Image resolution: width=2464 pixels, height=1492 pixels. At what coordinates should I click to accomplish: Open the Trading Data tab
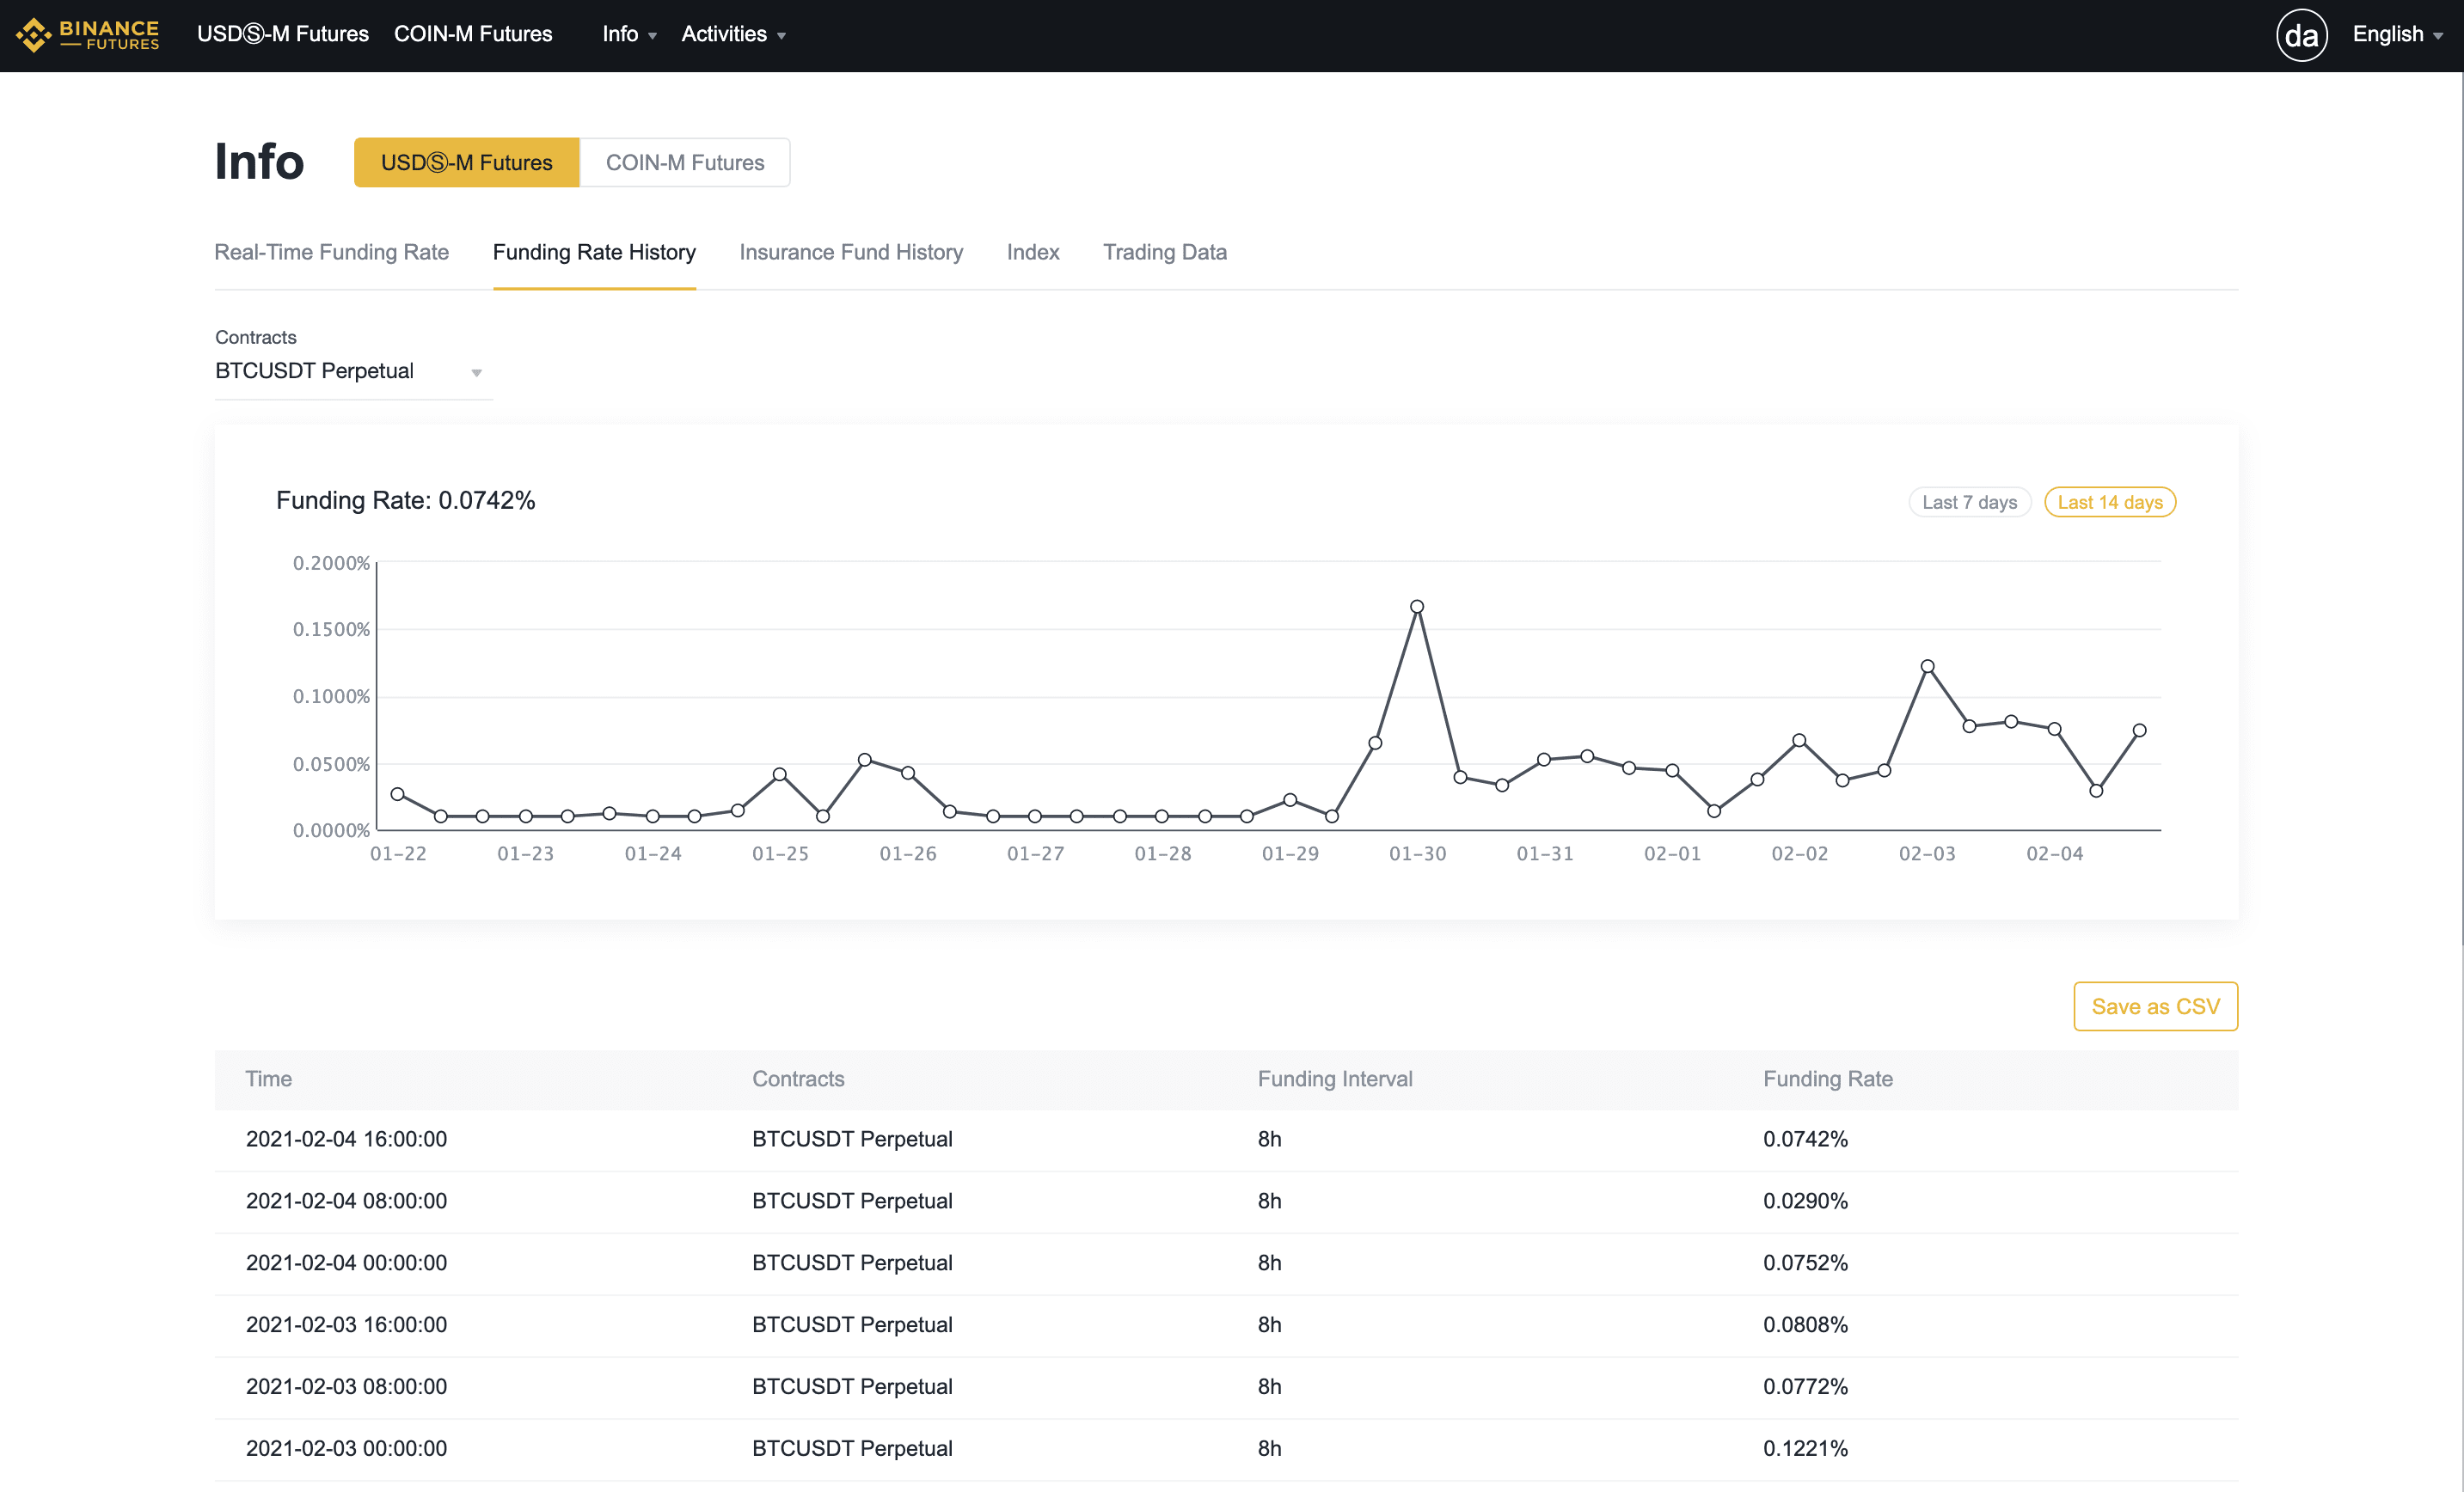1164,252
